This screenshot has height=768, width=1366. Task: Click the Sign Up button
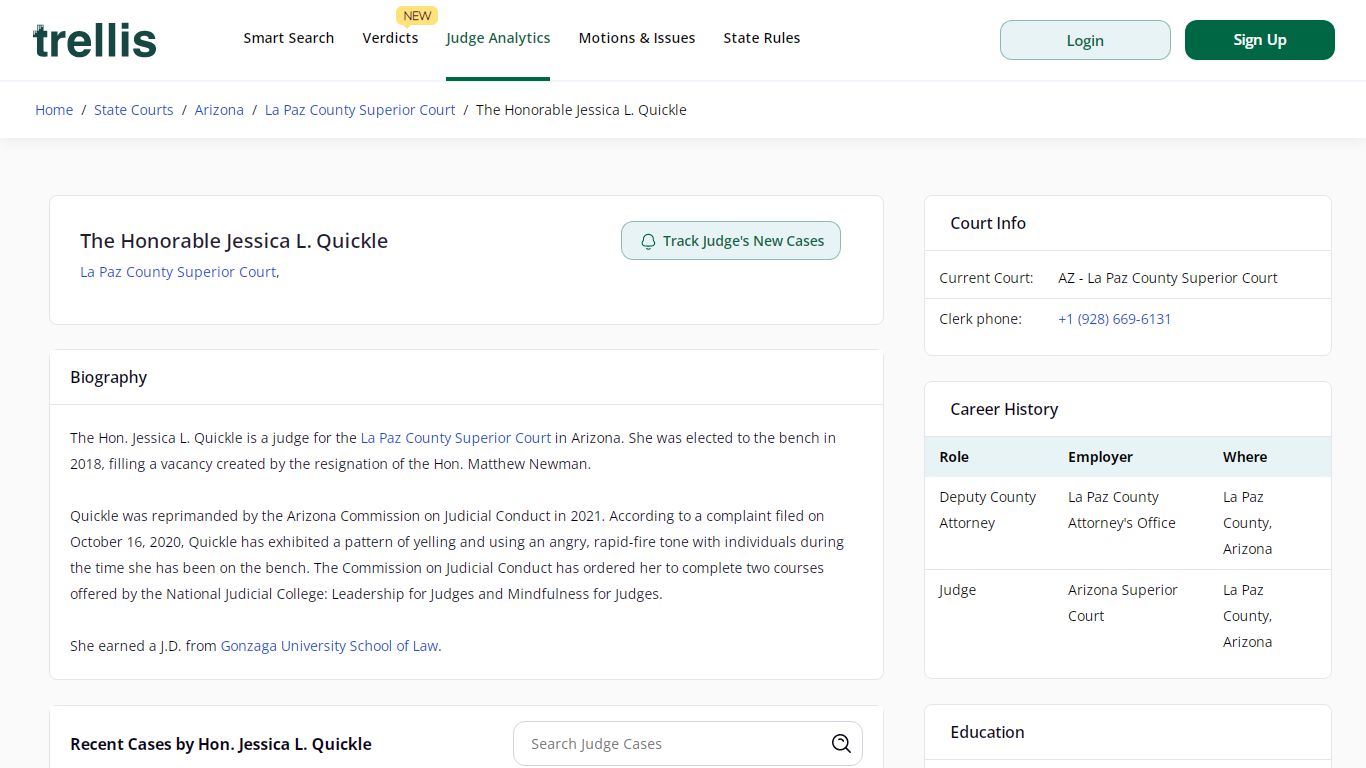pyautogui.click(x=1260, y=40)
